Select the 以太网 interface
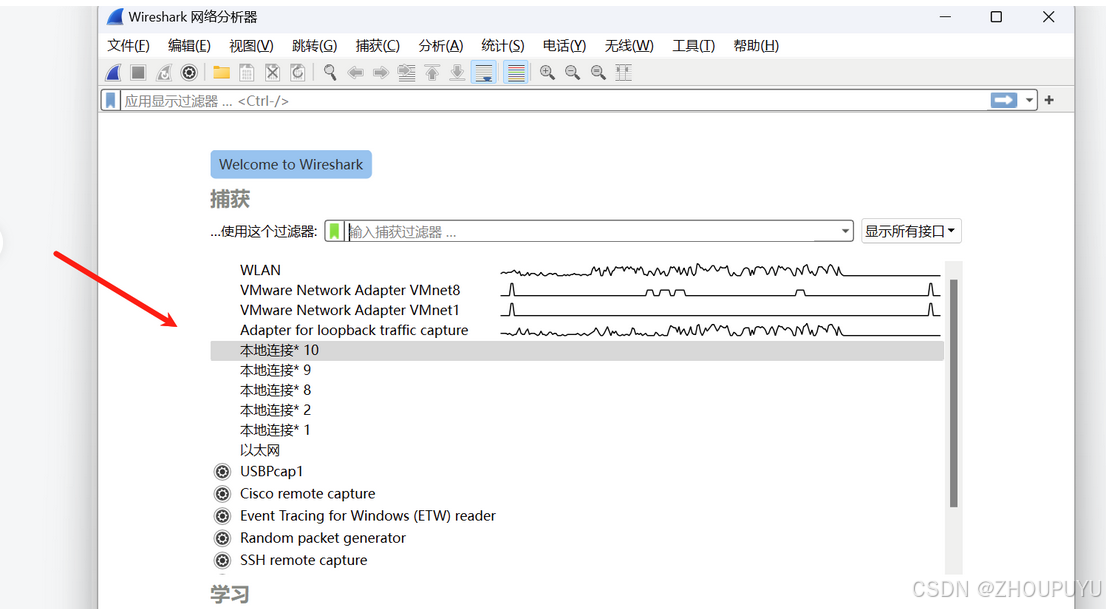The image size is (1106, 609). [x=577, y=450]
